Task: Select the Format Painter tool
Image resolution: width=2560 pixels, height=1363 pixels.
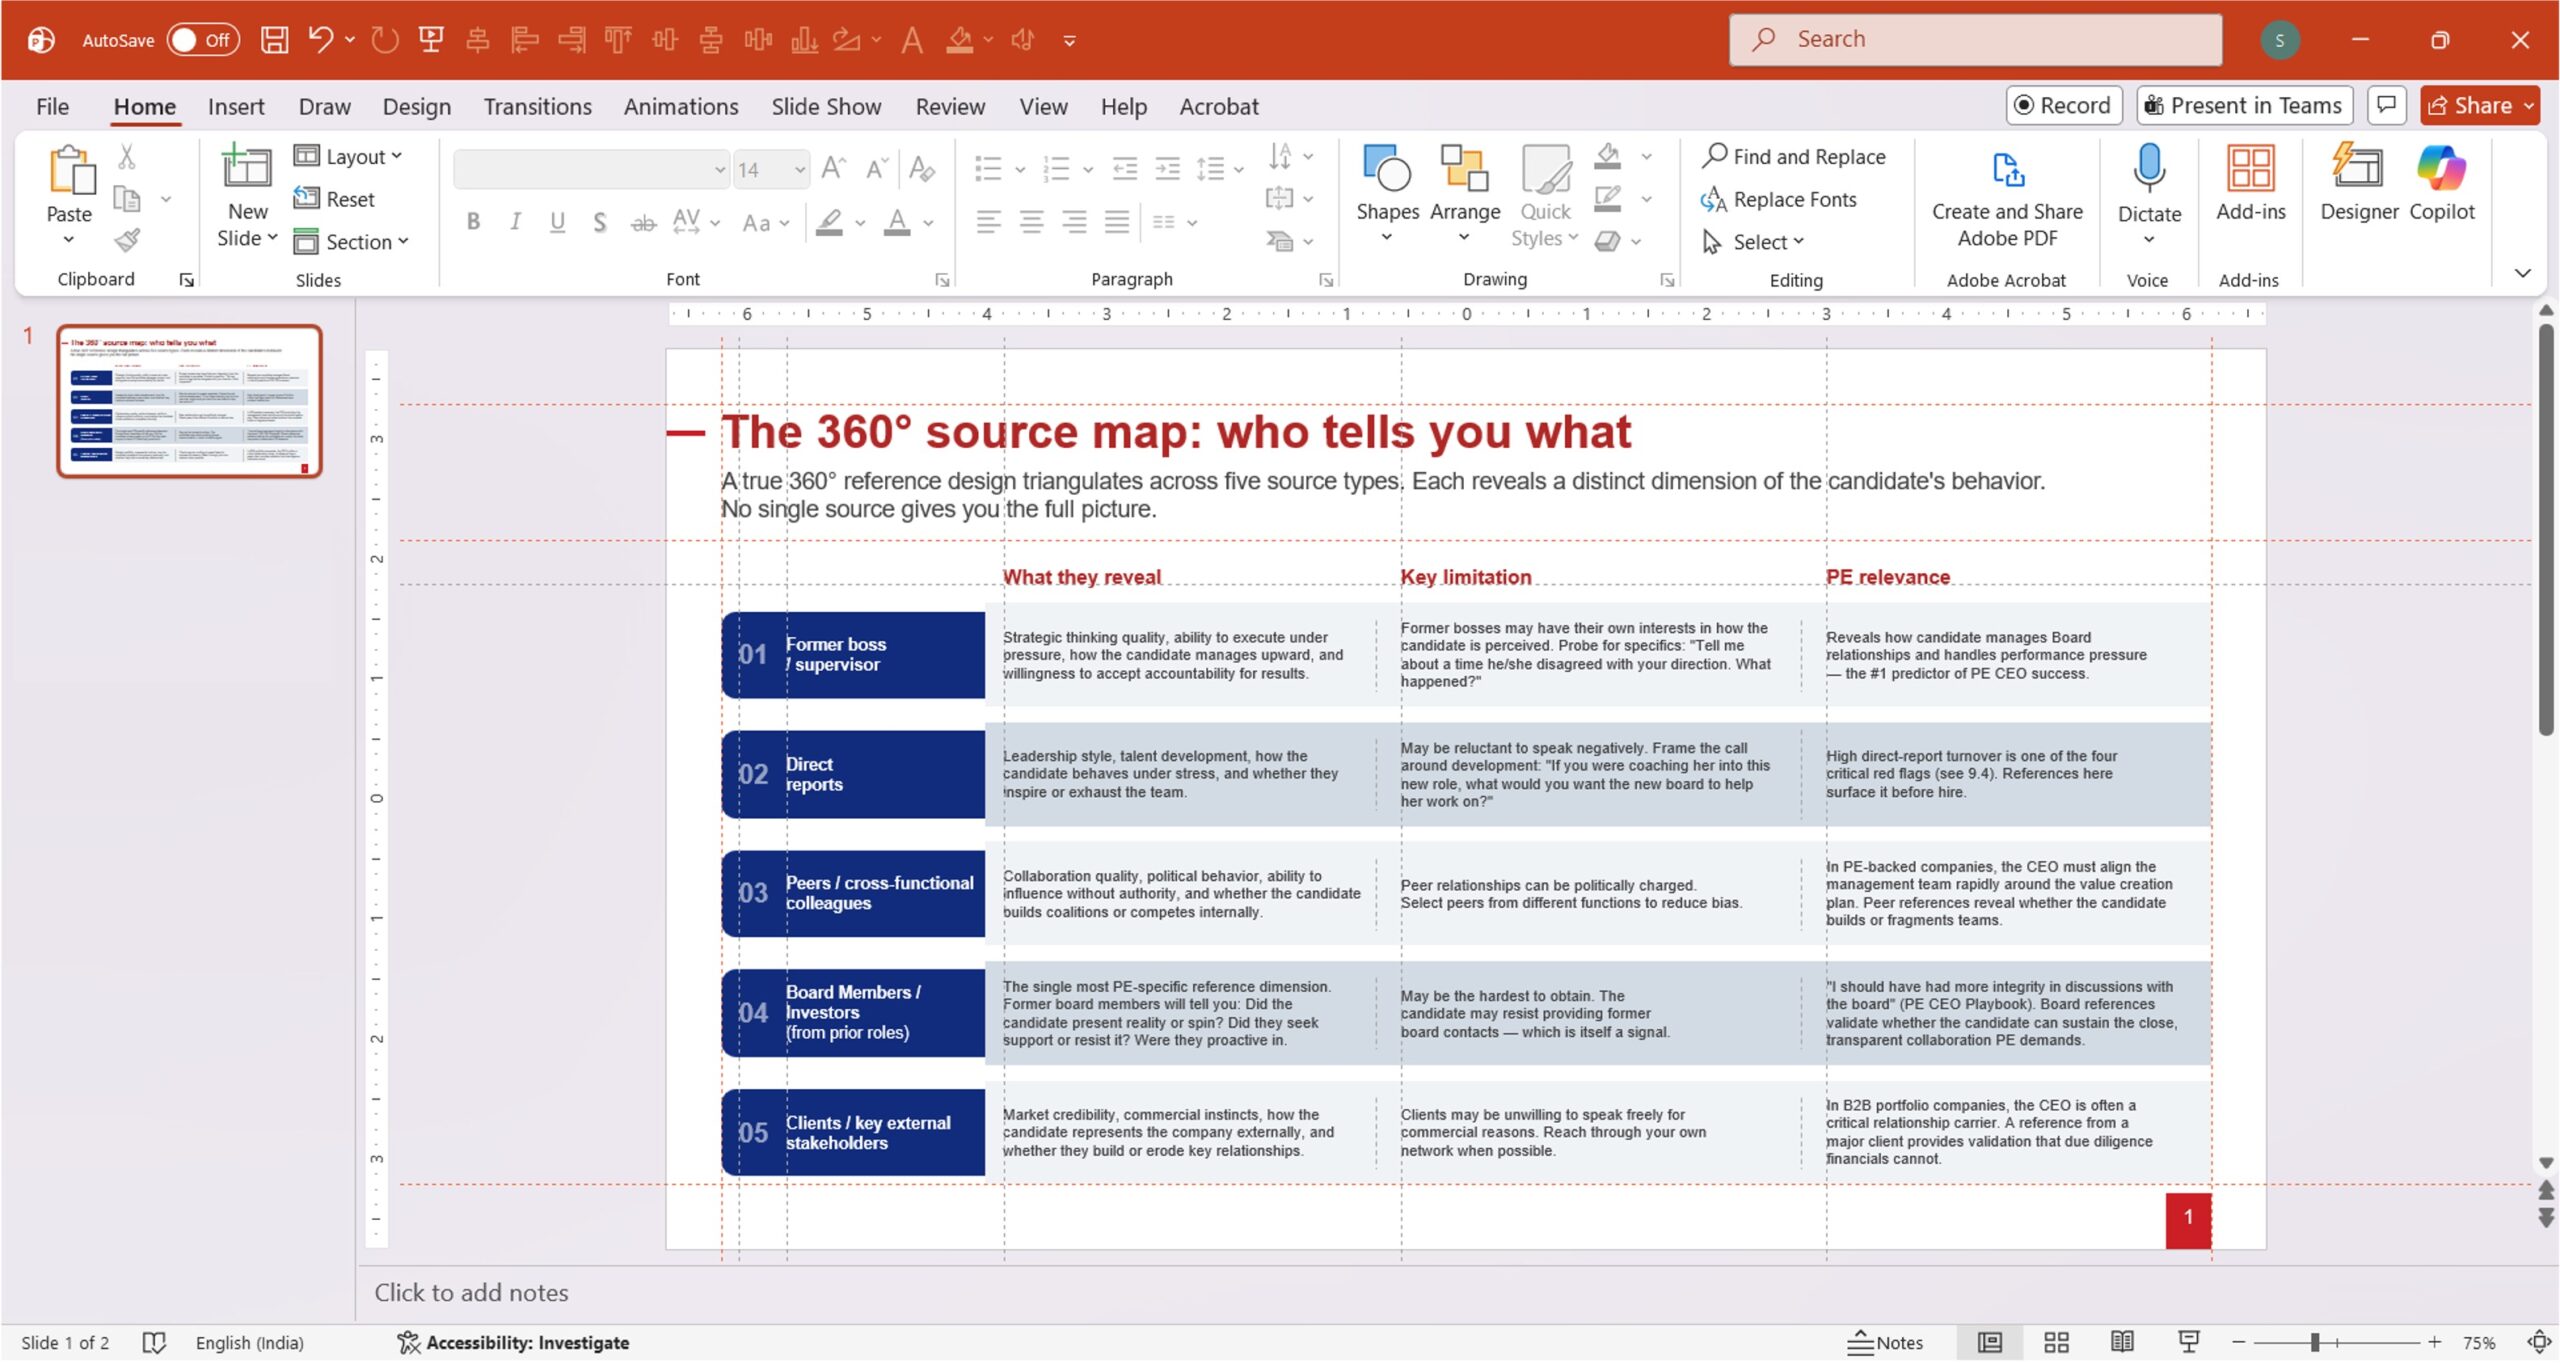Action: [127, 240]
